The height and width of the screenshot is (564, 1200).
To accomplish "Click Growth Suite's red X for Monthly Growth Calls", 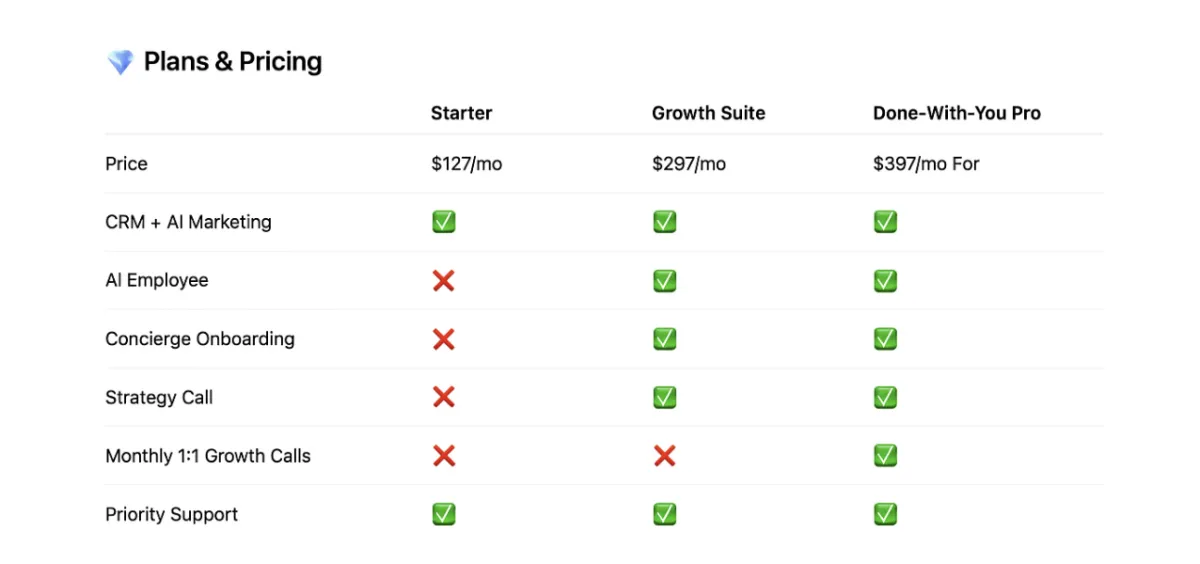I will pos(664,456).
